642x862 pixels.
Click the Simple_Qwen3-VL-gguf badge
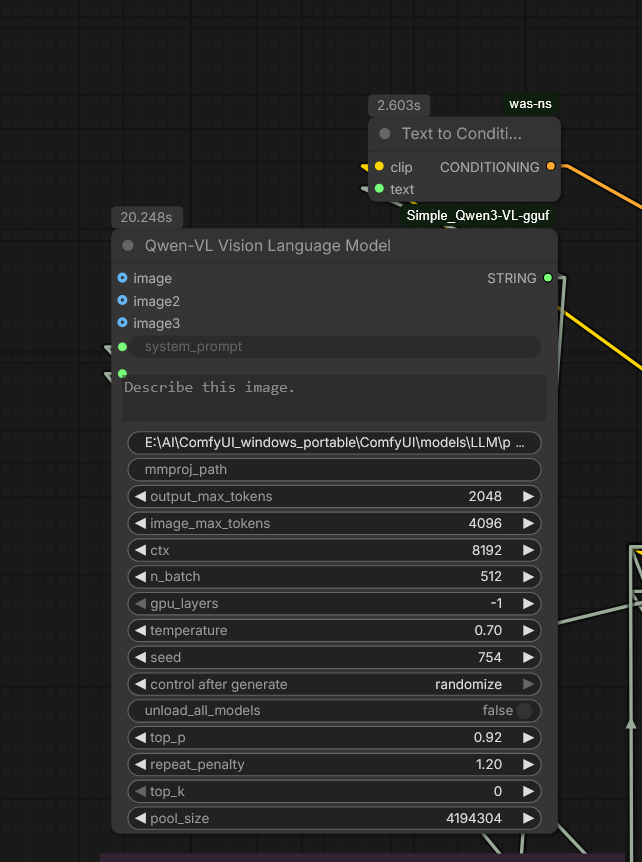(478, 216)
